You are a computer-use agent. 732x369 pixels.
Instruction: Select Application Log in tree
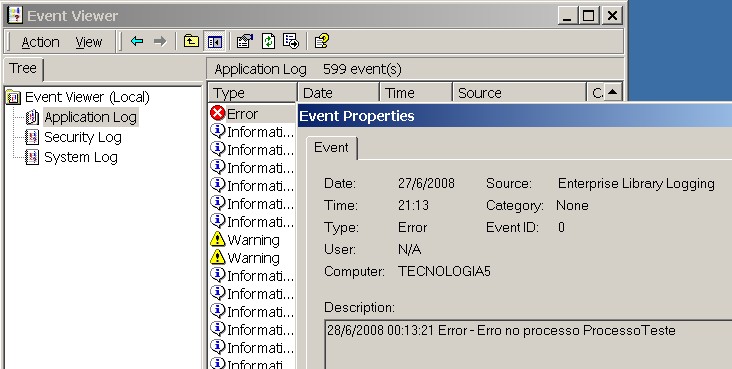pos(91,117)
